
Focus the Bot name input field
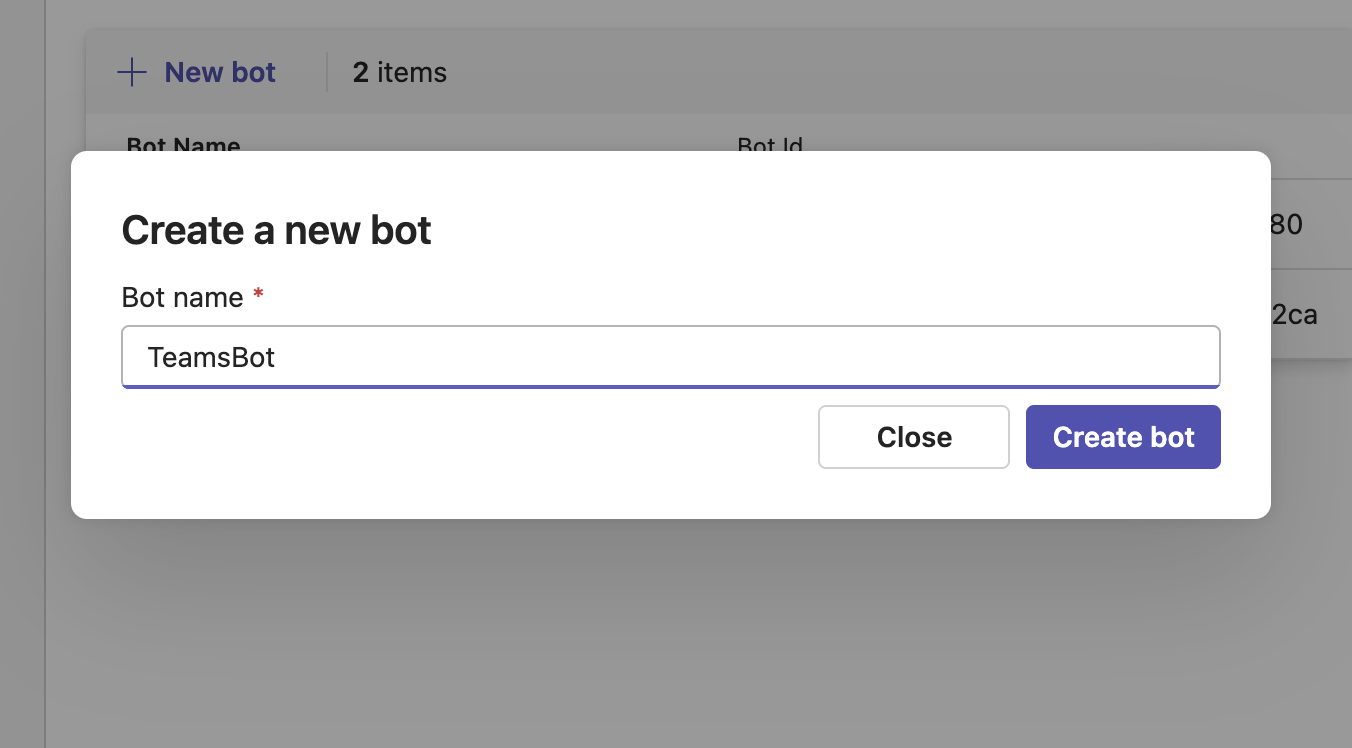tap(671, 356)
